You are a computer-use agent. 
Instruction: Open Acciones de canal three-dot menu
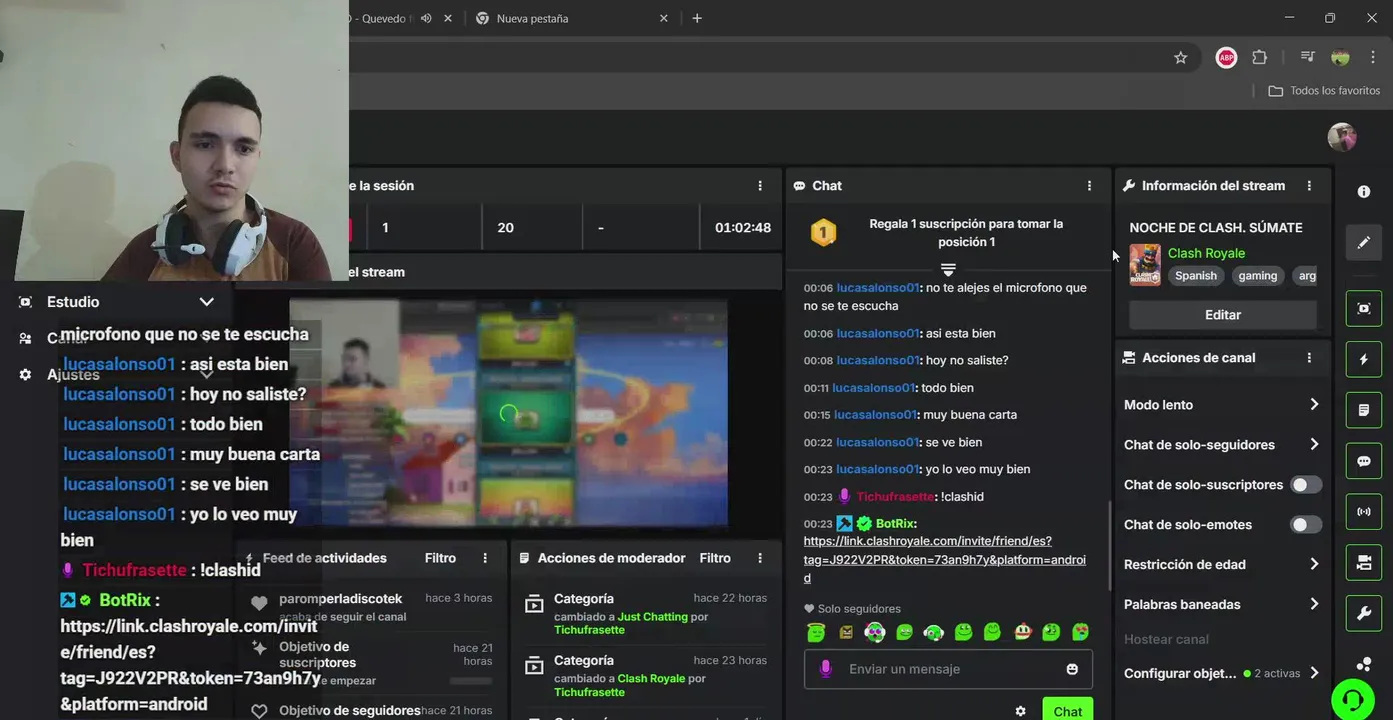tap(1309, 358)
